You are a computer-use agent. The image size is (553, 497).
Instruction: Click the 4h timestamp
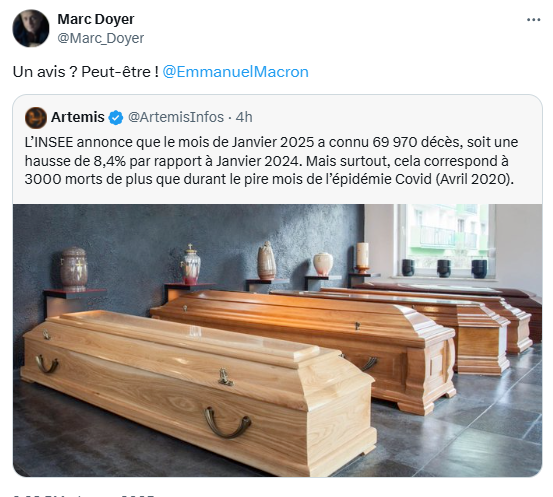[244, 117]
